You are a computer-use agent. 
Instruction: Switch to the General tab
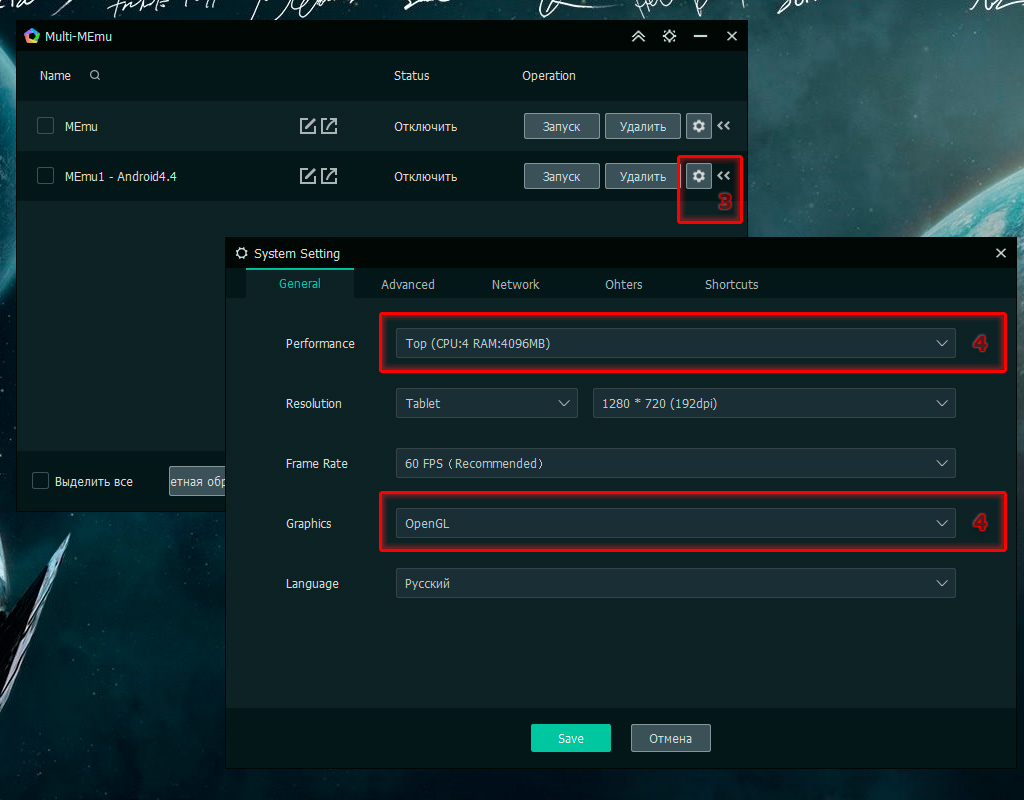300,284
